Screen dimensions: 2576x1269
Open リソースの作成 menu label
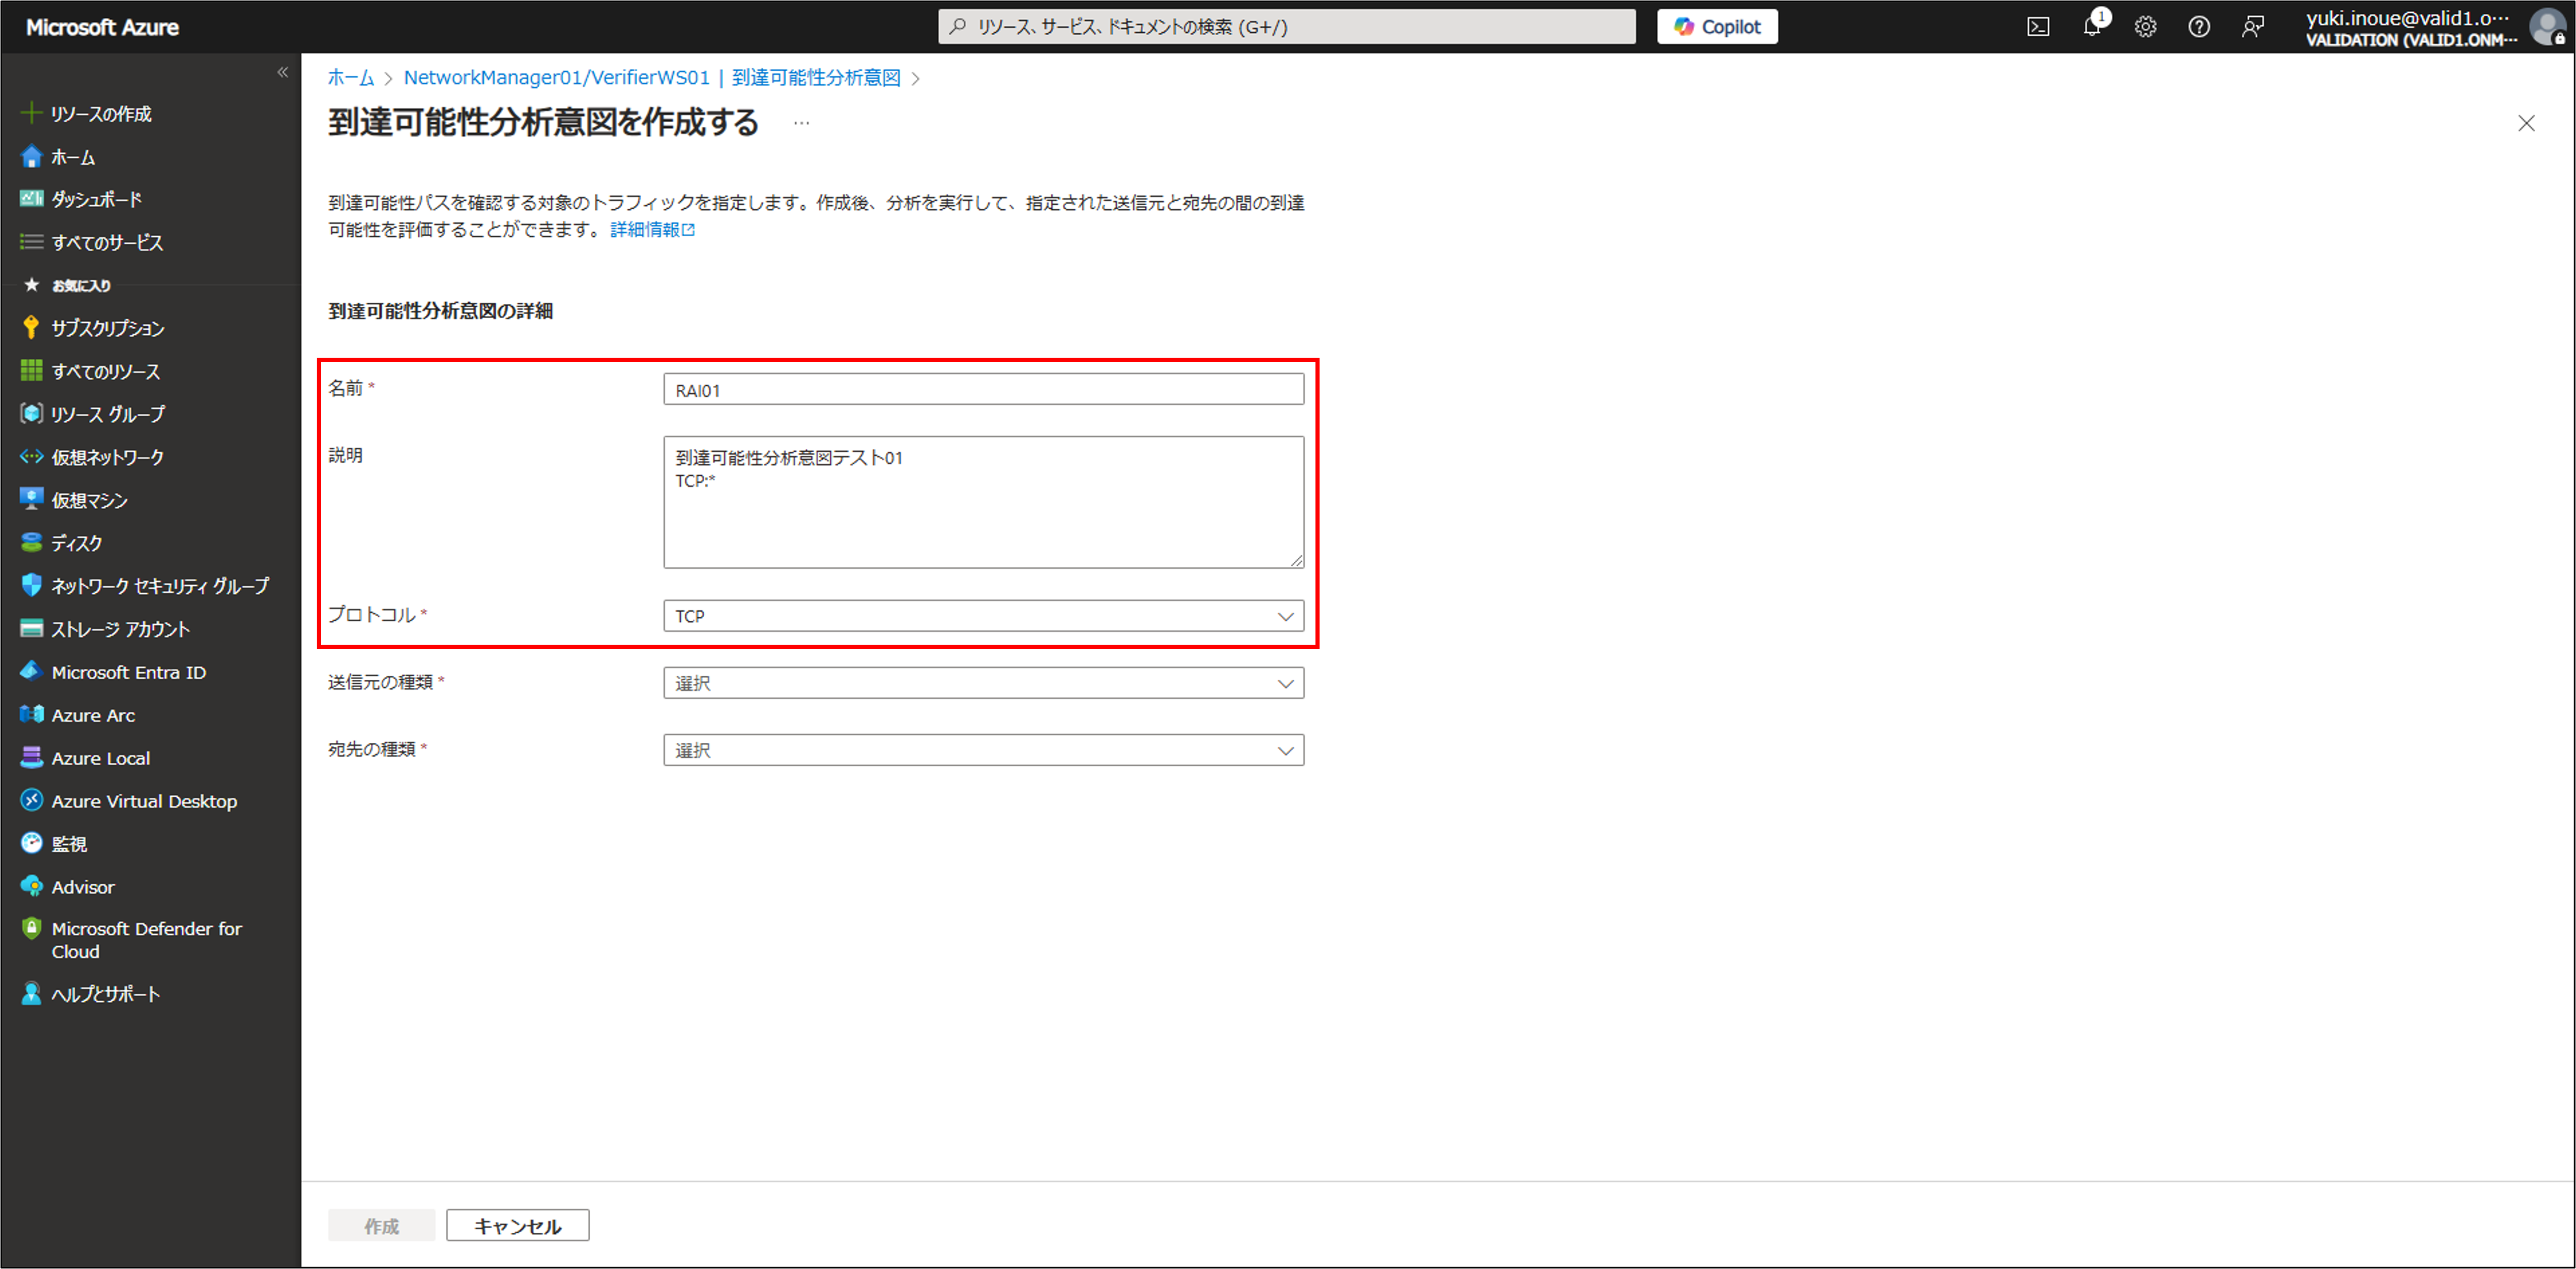101,114
